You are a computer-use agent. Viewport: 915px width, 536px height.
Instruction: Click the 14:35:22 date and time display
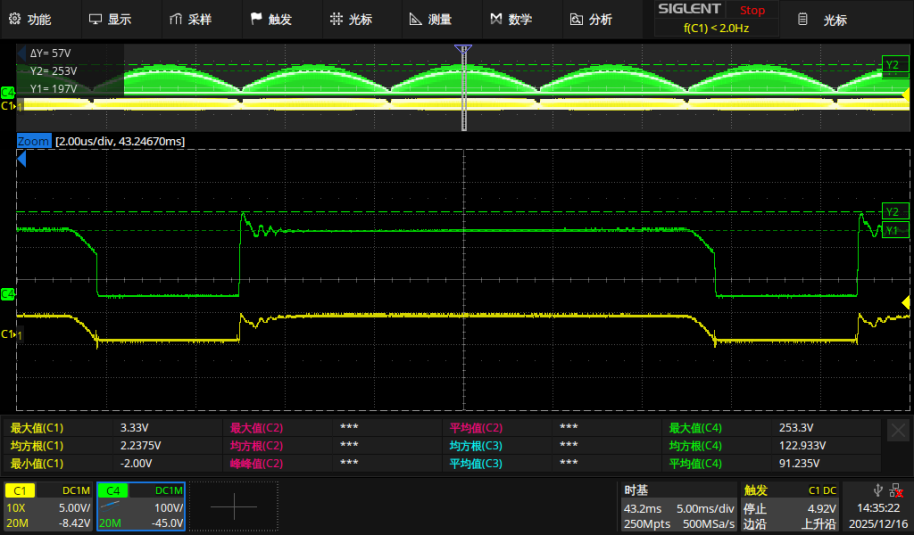point(878,516)
